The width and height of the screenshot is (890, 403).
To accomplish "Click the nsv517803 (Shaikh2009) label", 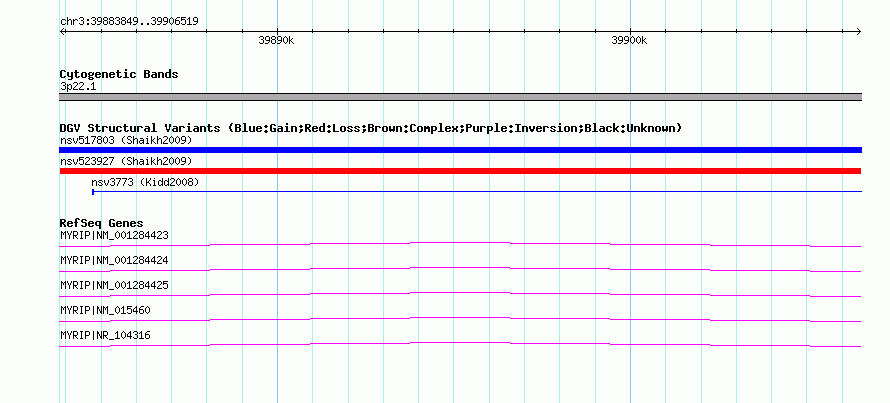I will (x=126, y=140).
